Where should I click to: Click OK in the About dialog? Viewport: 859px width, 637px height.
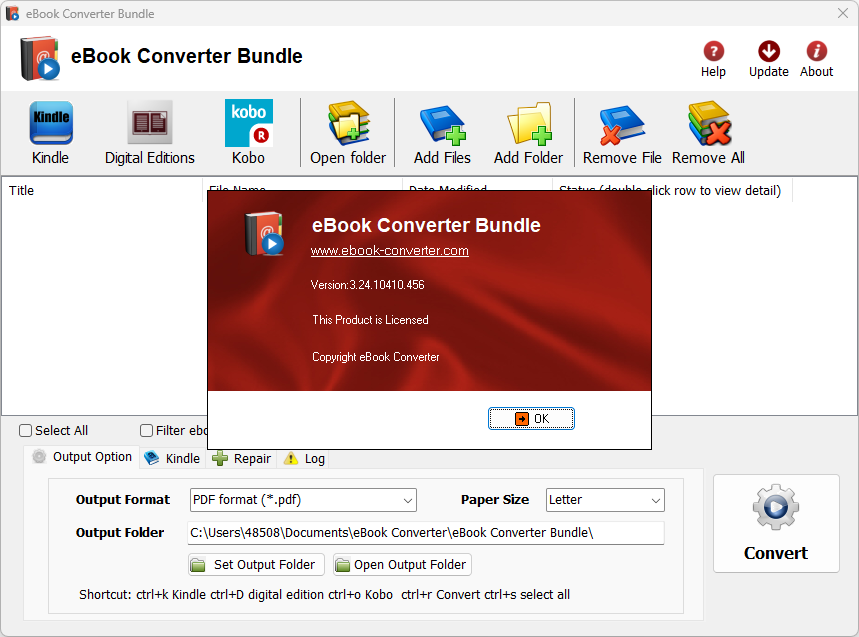coord(531,419)
